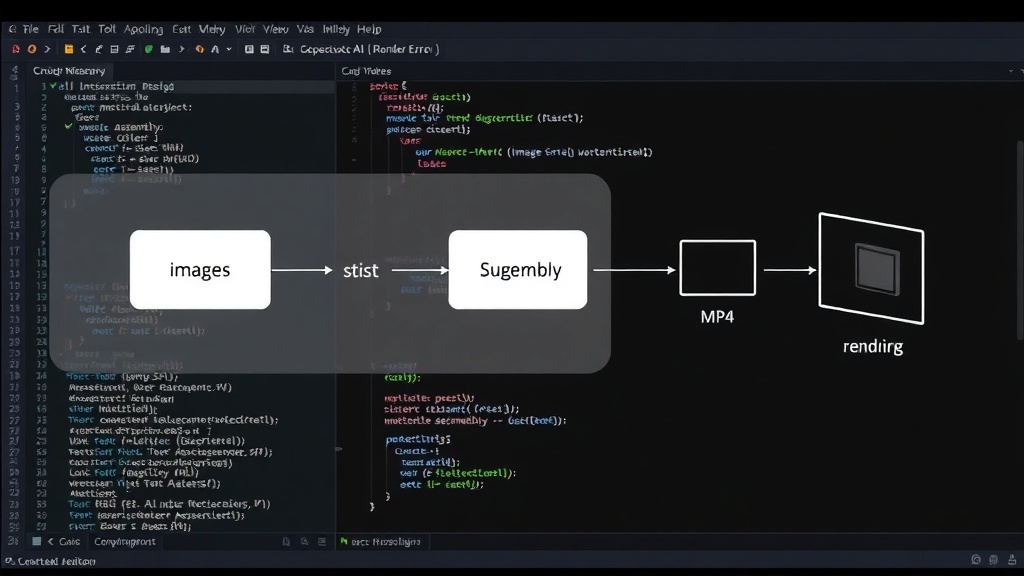Click the bookmark icon in bottom panel bar
The height and width of the screenshot is (576, 1024).
click(x=286, y=541)
